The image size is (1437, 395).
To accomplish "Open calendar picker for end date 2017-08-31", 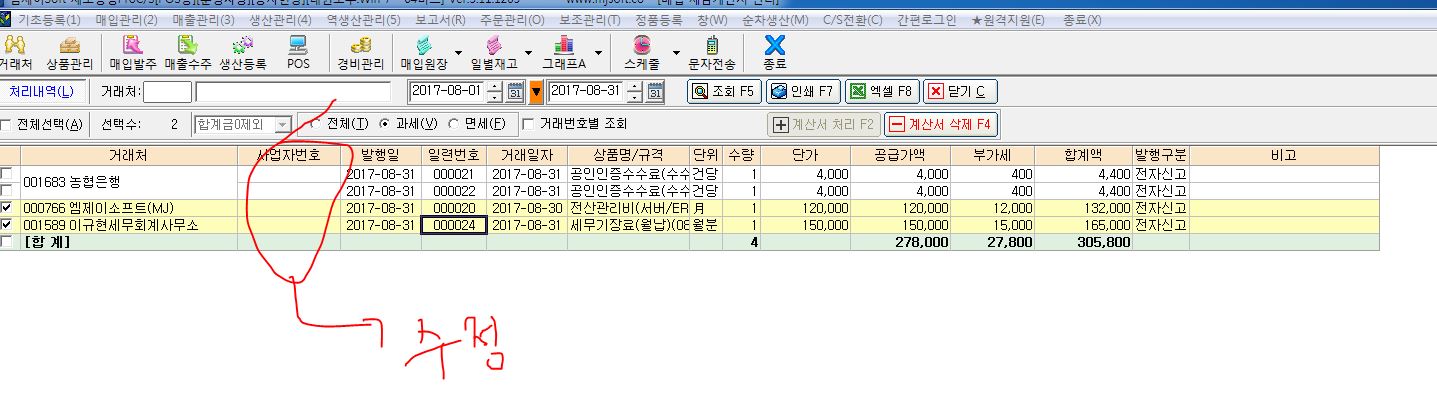I will point(655,92).
